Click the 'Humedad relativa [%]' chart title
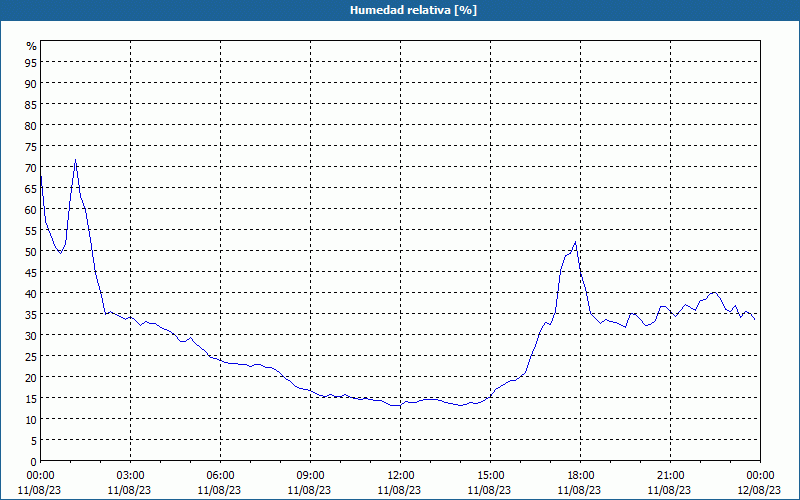The image size is (800, 500). click(413, 10)
